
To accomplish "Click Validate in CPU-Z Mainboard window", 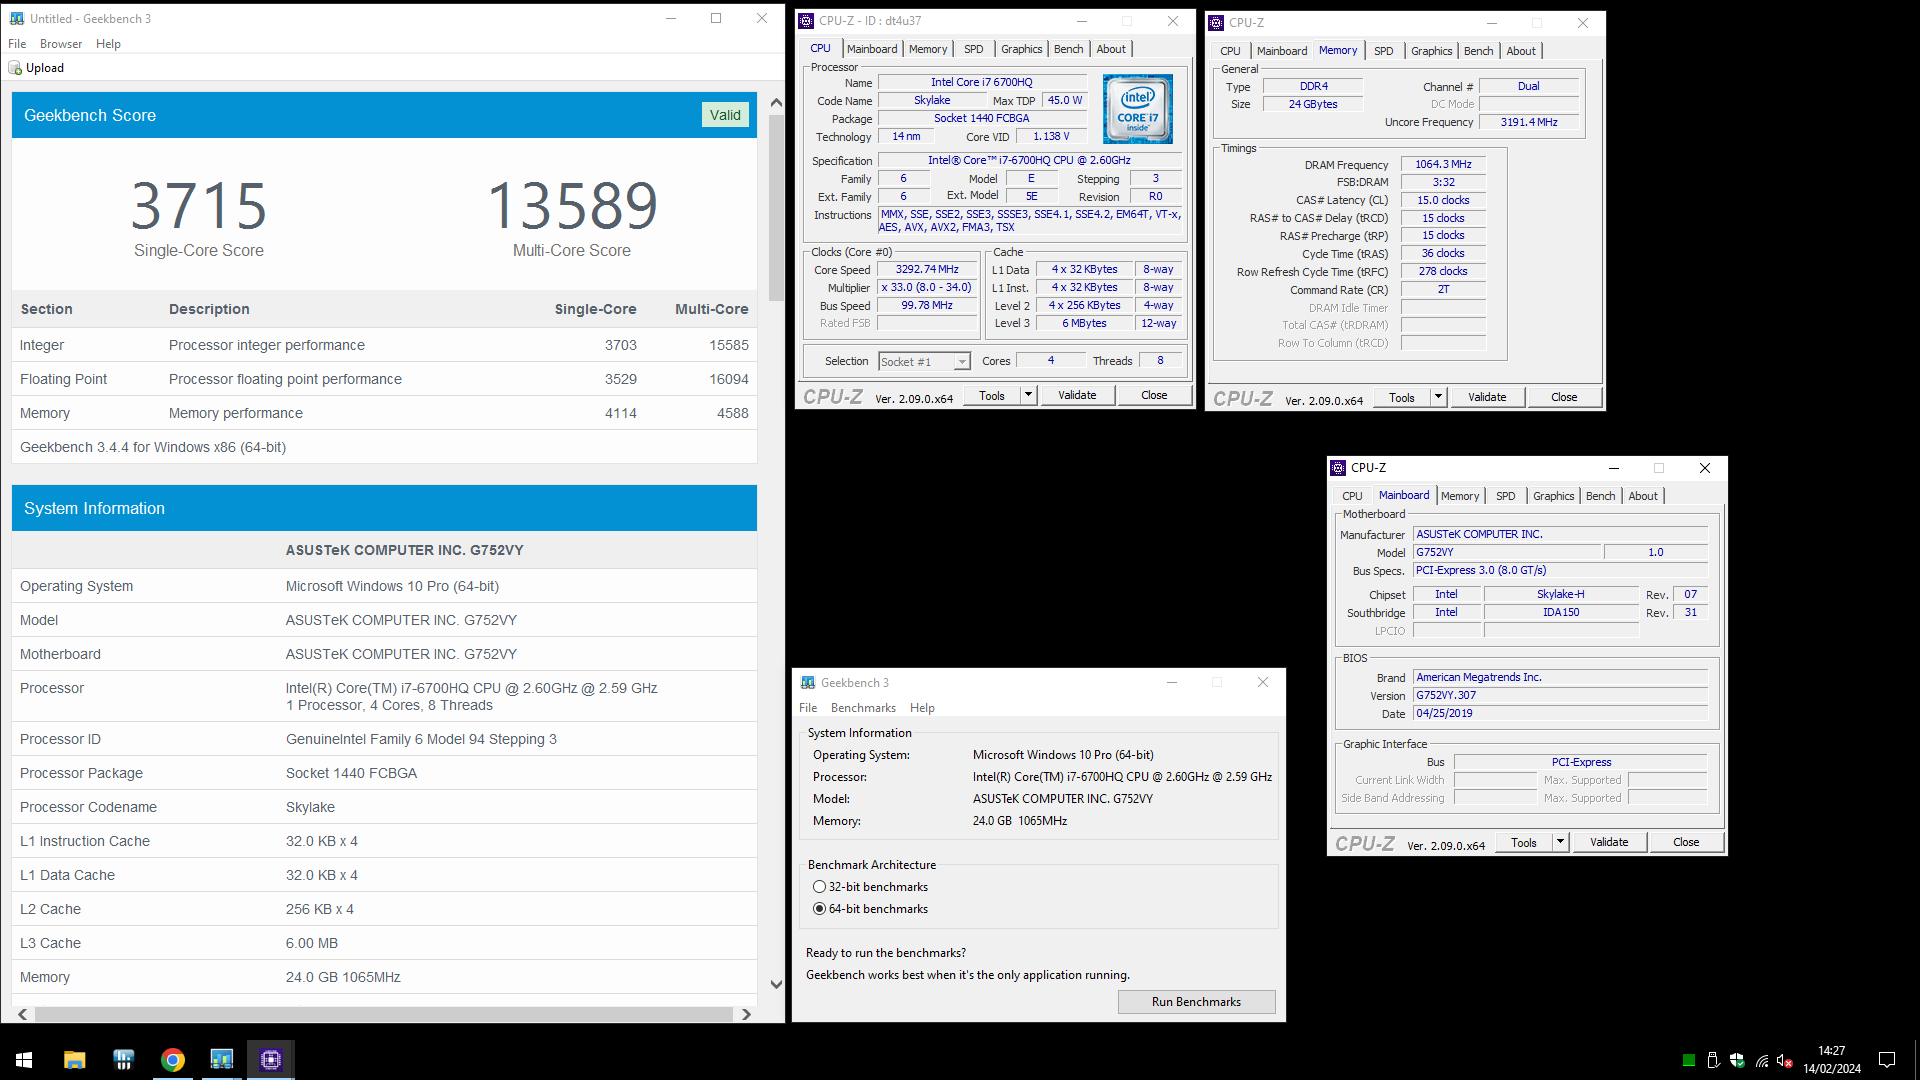I will [x=1609, y=842].
